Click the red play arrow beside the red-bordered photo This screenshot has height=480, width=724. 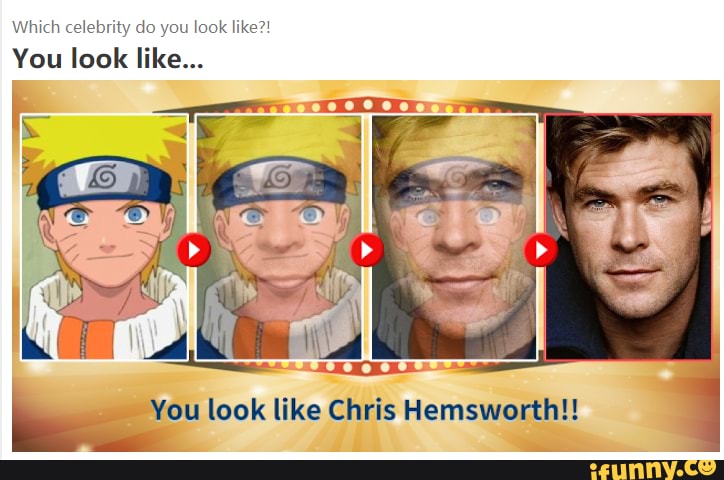tap(541, 250)
